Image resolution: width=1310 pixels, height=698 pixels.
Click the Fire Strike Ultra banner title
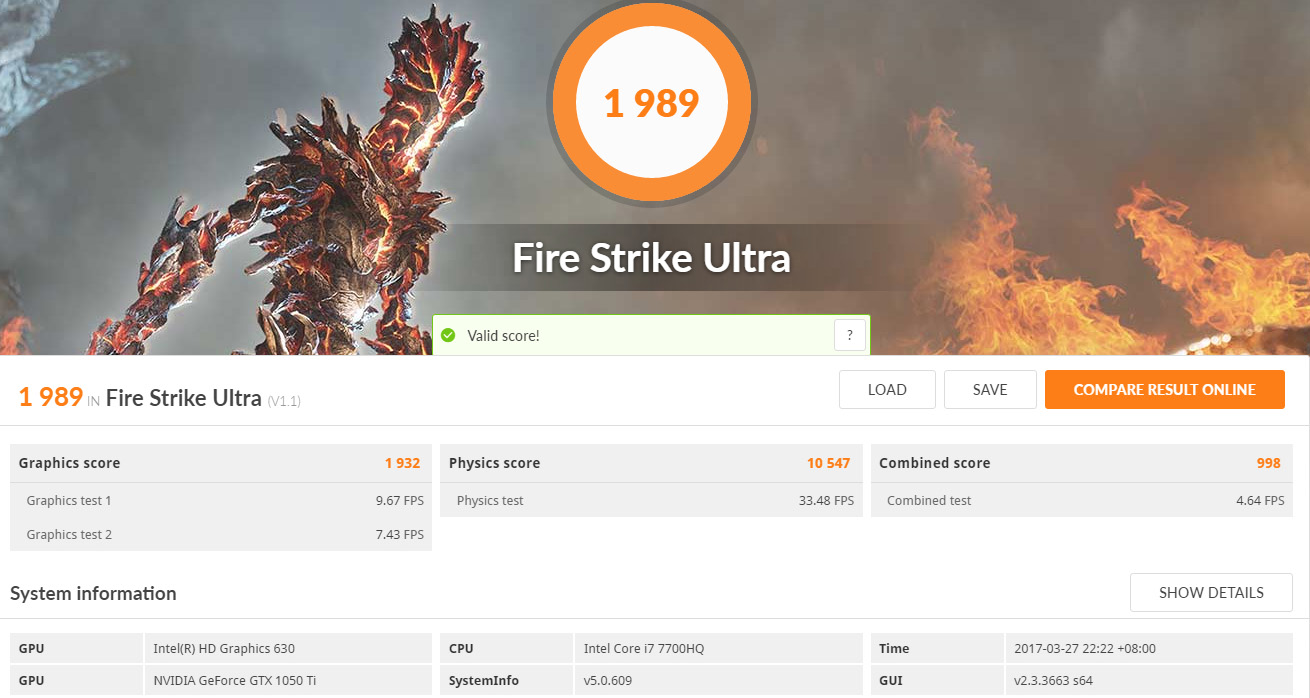pos(651,258)
